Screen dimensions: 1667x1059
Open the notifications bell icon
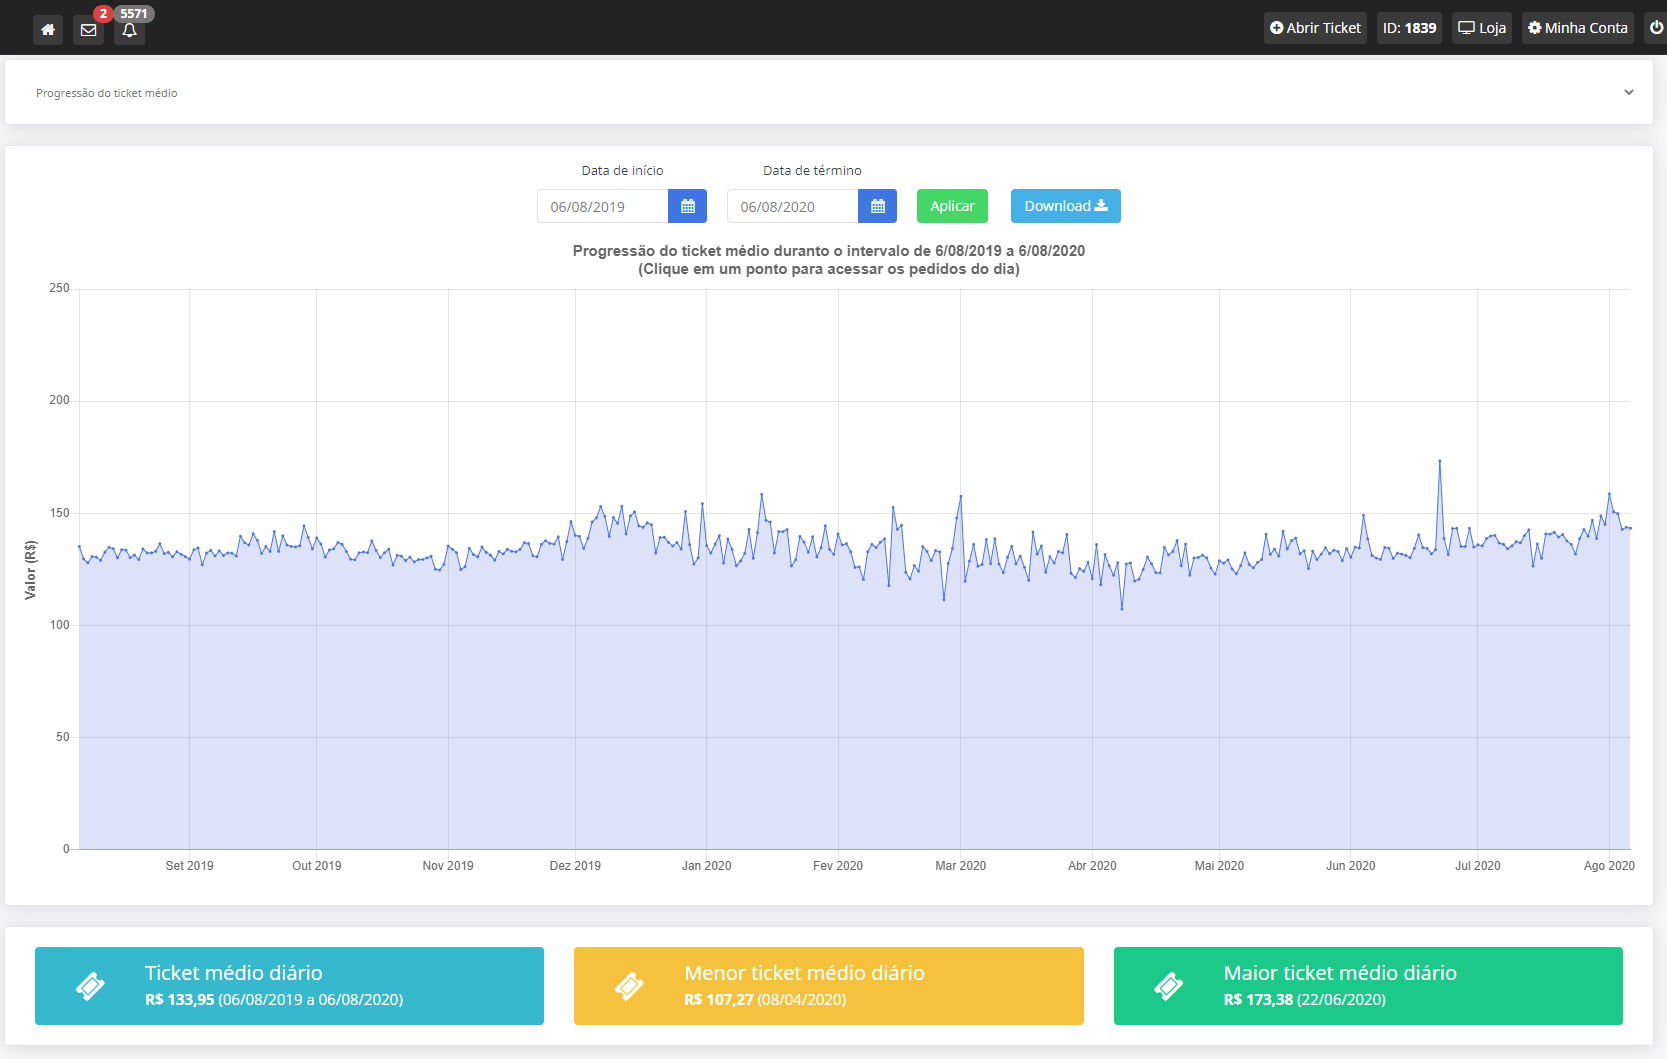tap(129, 29)
